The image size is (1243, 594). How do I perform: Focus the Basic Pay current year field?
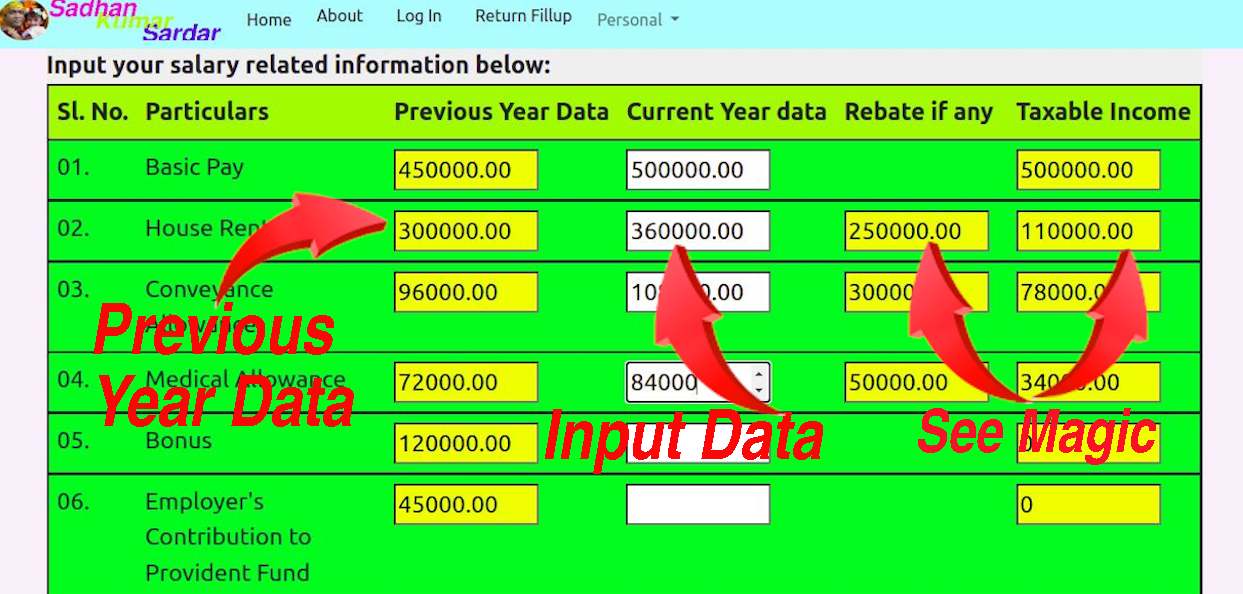[x=697, y=170]
